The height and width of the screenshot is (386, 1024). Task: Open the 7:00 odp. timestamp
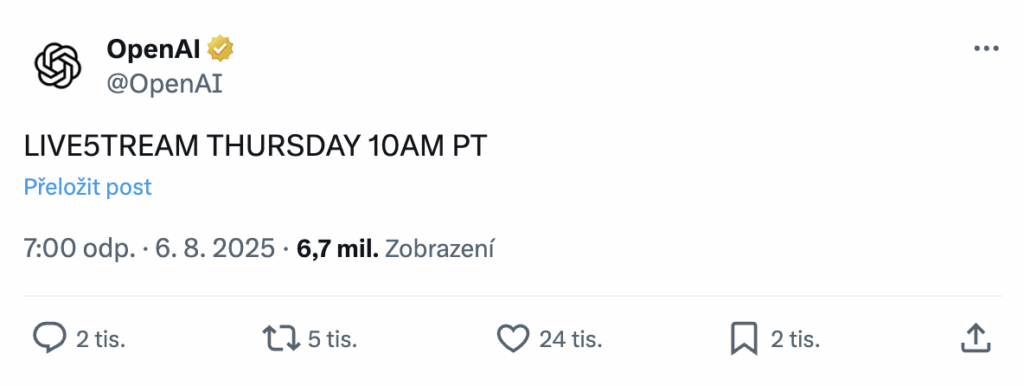pos(80,249)
